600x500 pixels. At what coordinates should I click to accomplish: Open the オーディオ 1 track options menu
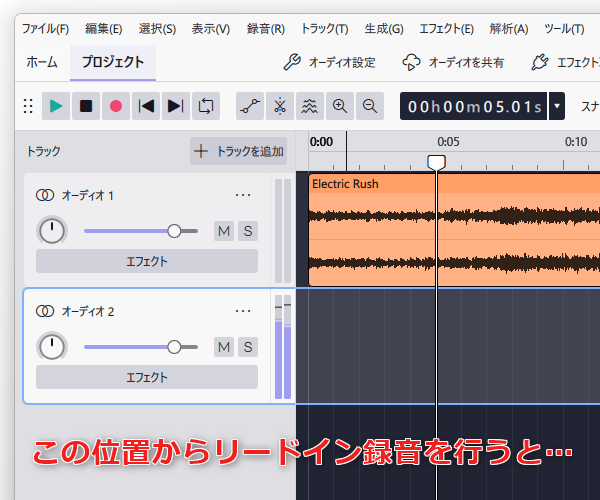[x=243, y=195]
